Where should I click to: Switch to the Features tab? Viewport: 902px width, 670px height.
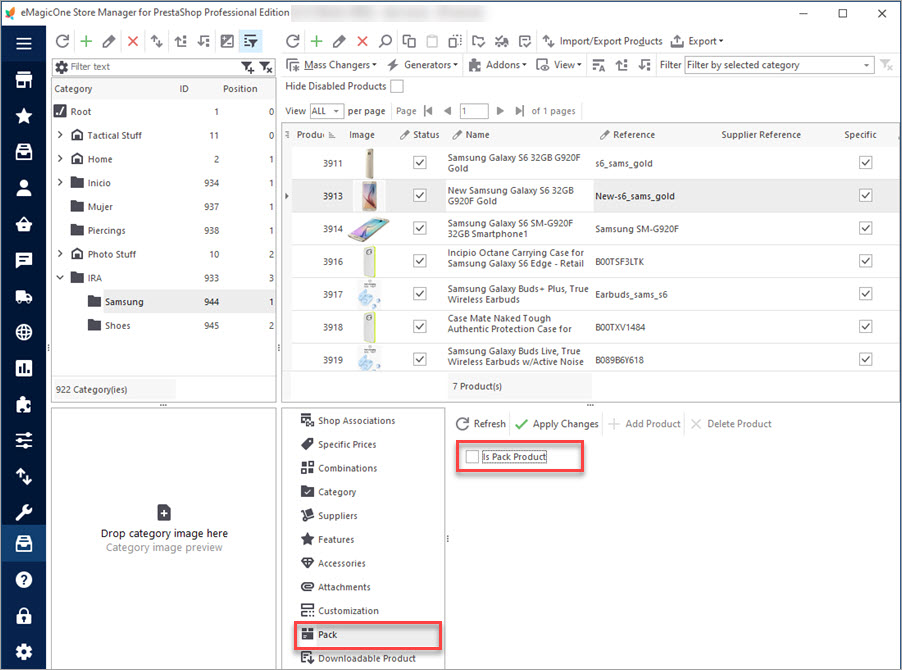pos(327,539)
